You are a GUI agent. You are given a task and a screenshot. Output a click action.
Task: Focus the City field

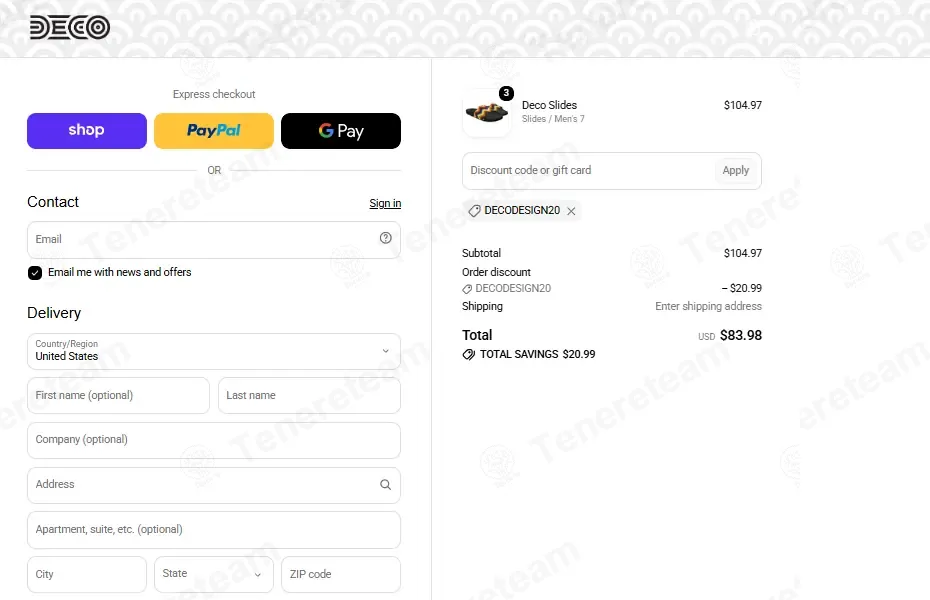click(87, 574)
